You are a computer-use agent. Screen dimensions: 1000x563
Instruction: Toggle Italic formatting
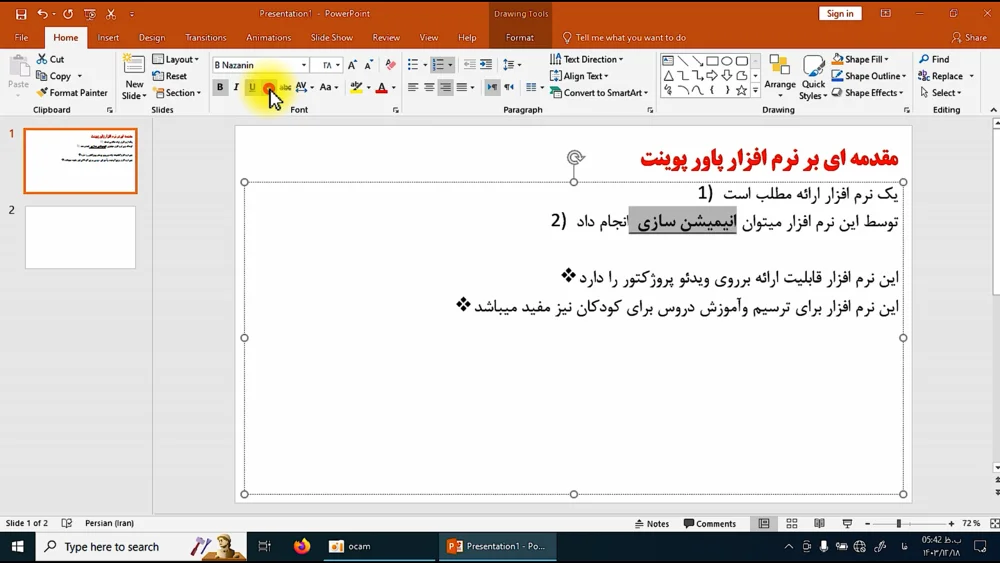pos(236,87)
